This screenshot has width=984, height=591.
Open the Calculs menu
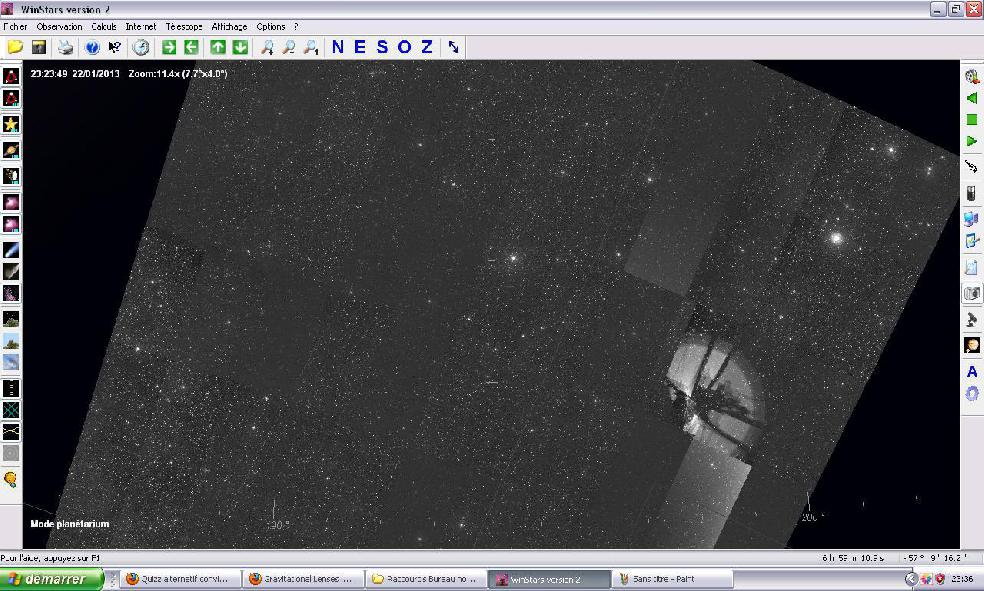click(104, 26)
